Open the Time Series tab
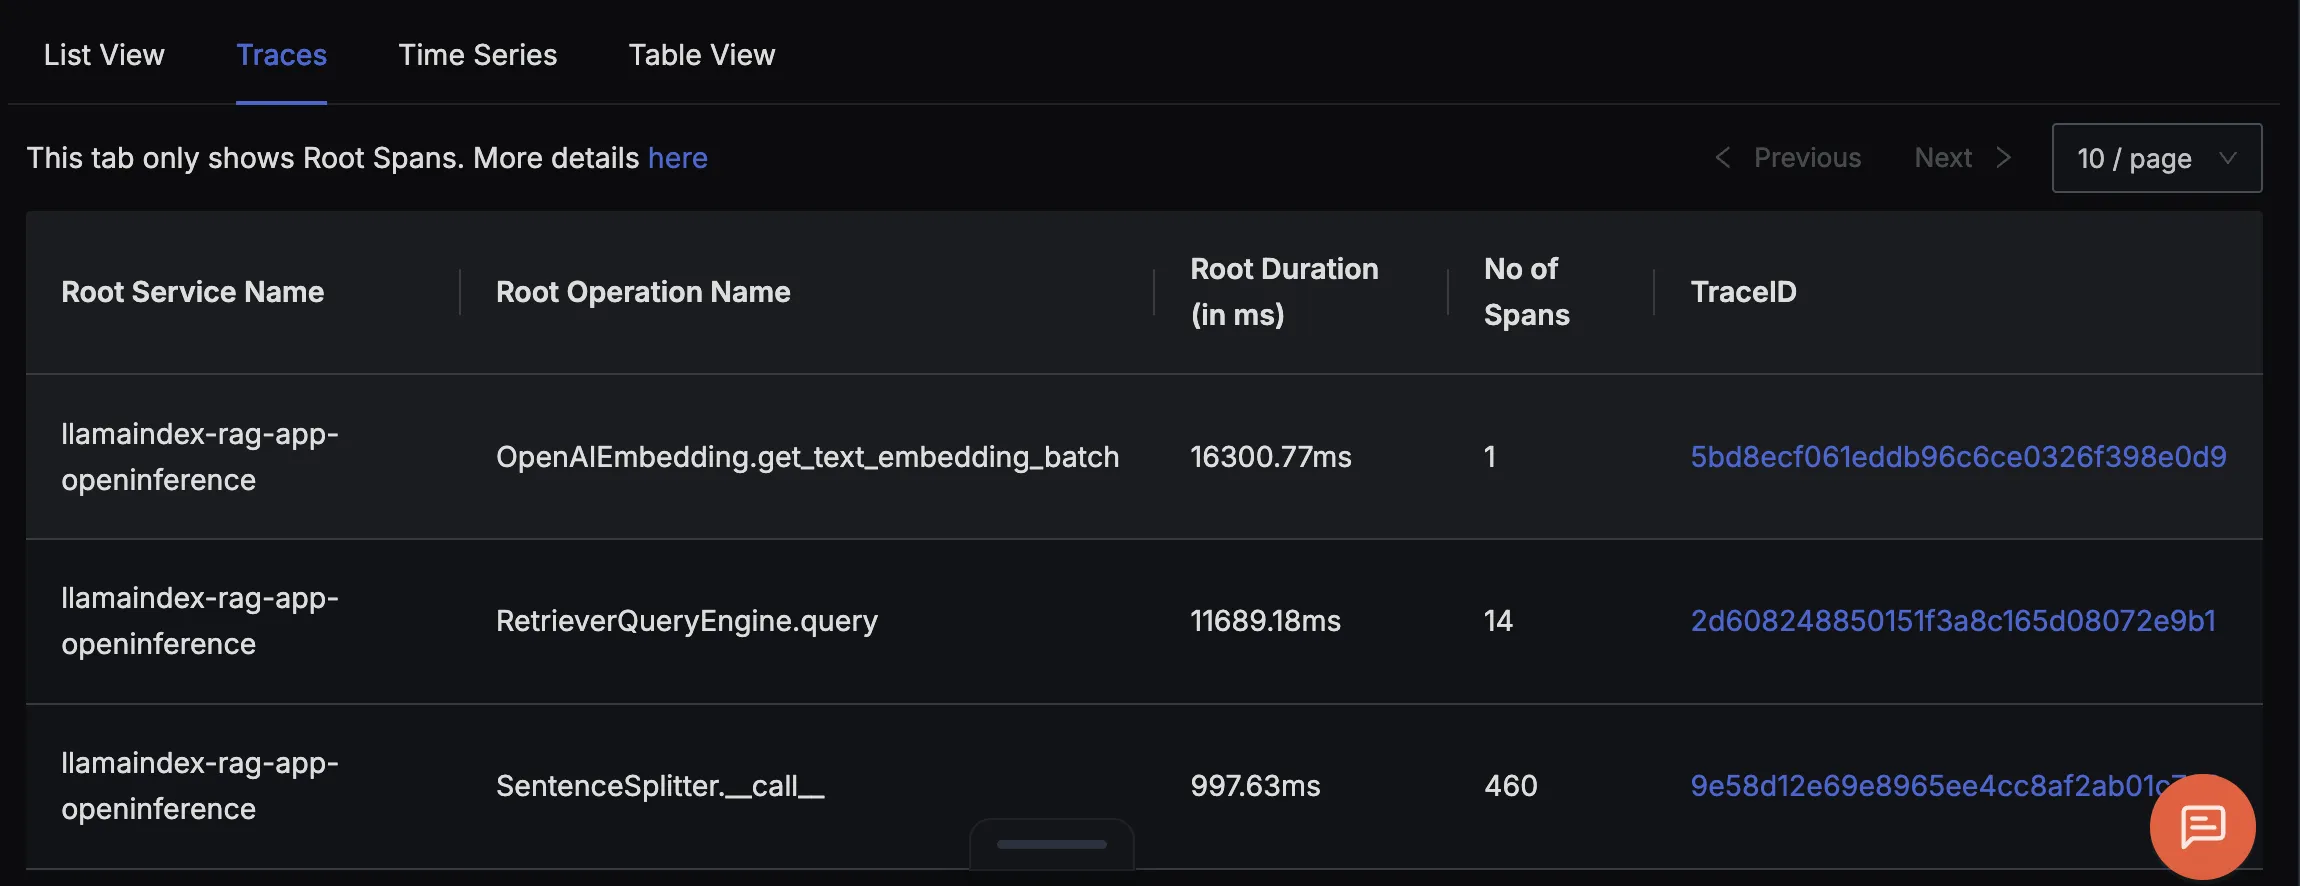This screenshot has width=2300, height=886. 478,55
